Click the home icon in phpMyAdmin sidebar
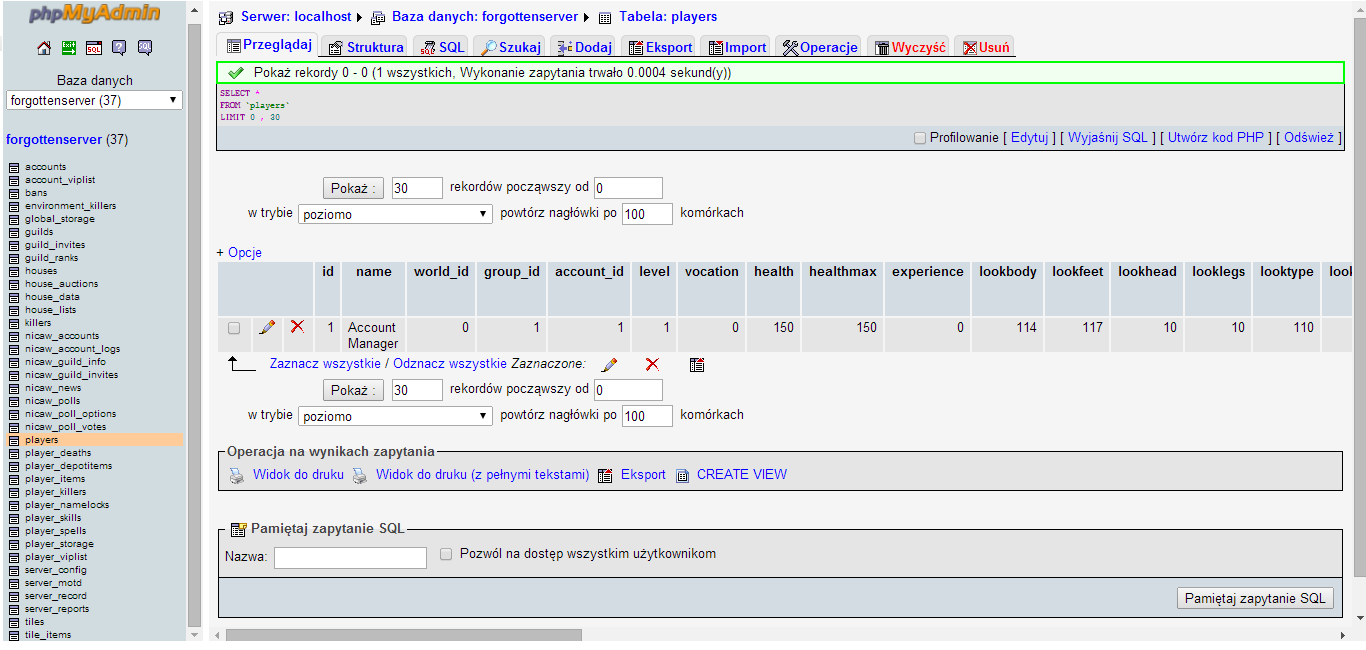Screen dimensions: 1366x650 (44, 47)
